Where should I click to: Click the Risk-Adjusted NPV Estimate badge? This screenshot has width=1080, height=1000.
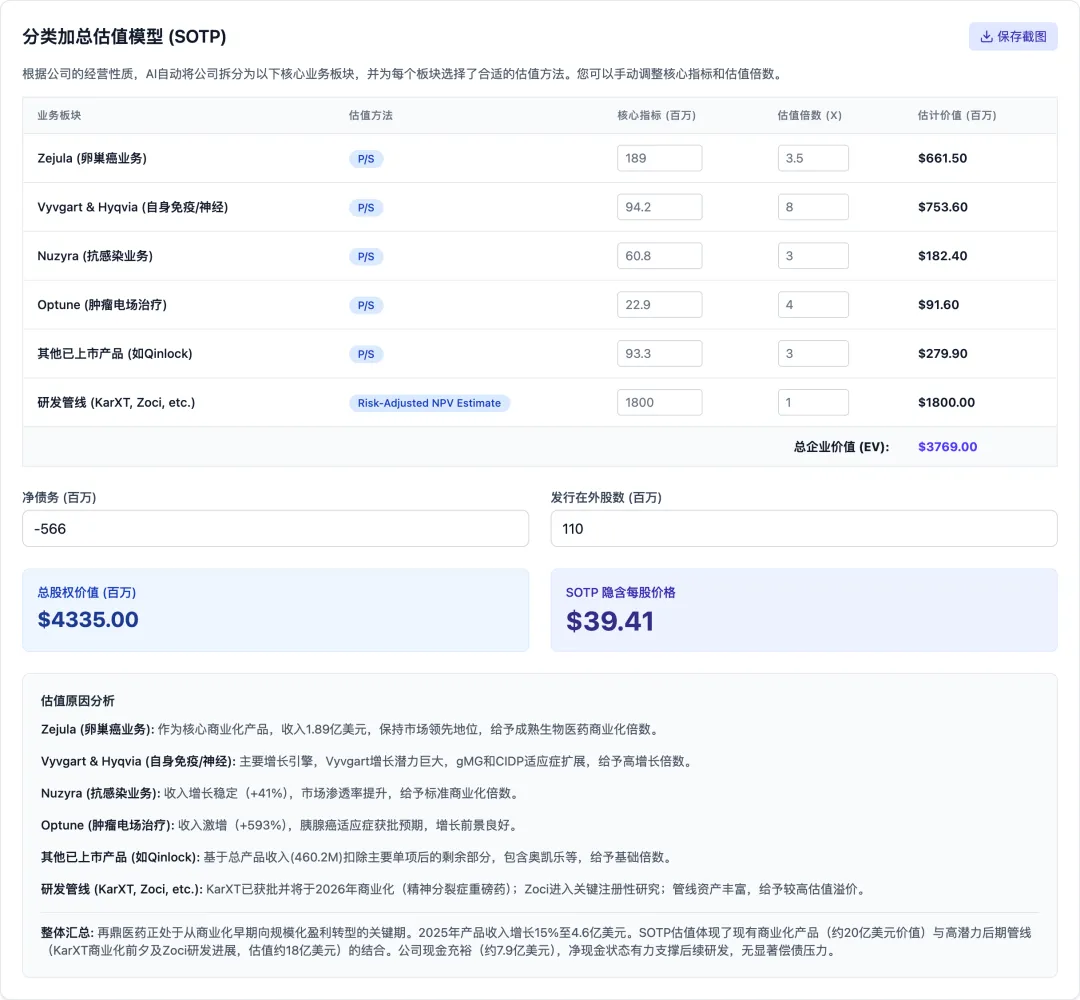[x=429, y=403]
